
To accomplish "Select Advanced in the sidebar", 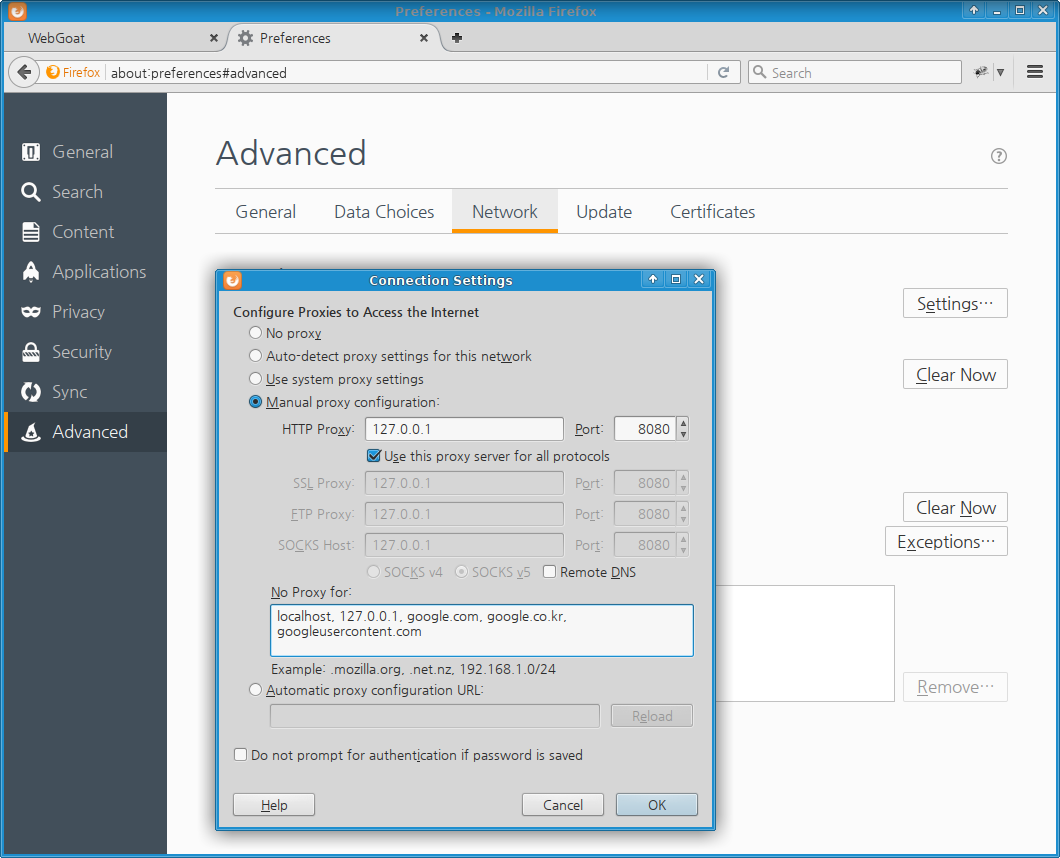I will pos(85,431).
